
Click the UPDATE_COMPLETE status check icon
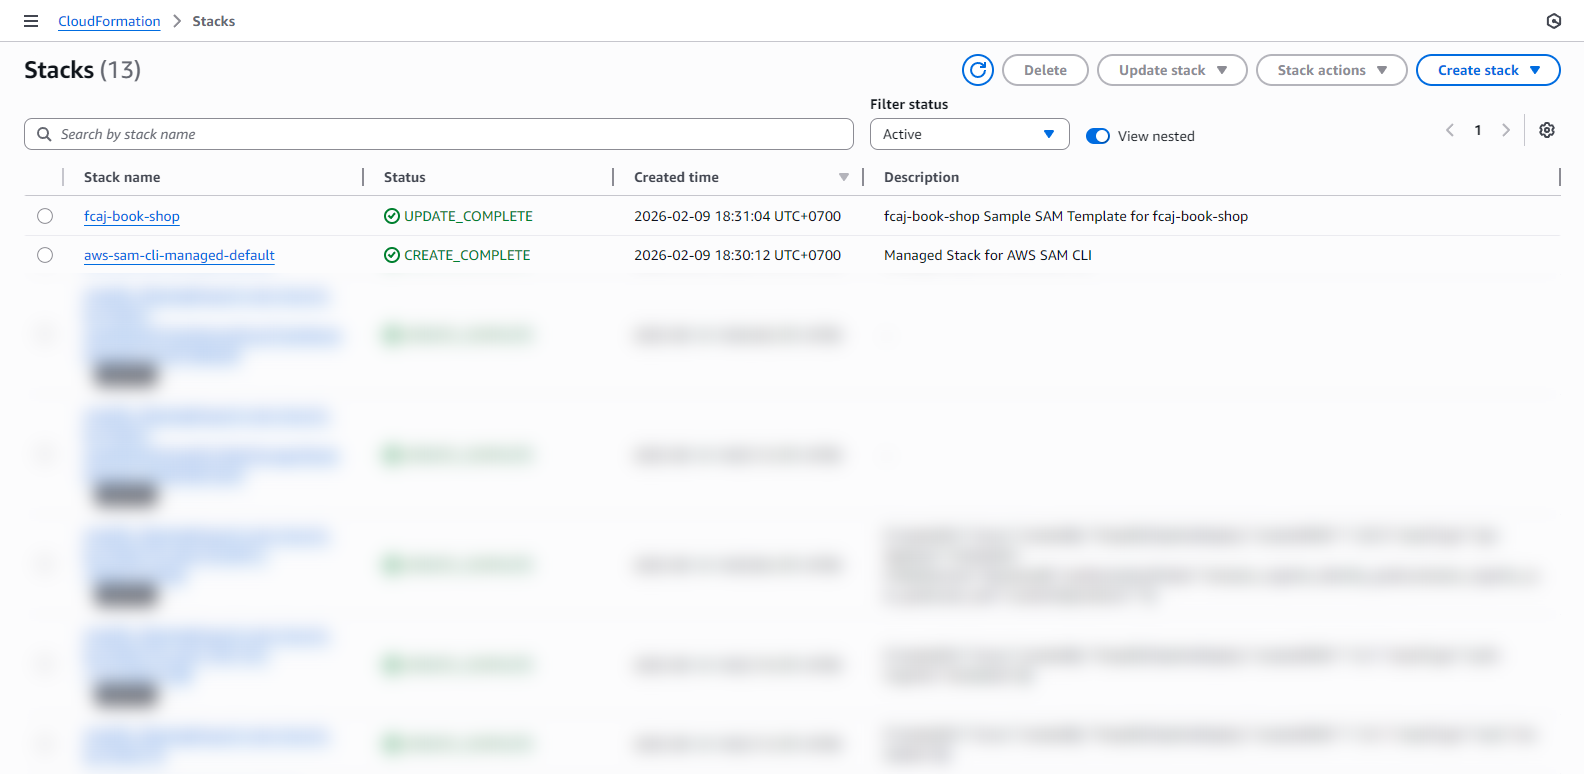tap(392, 216)
